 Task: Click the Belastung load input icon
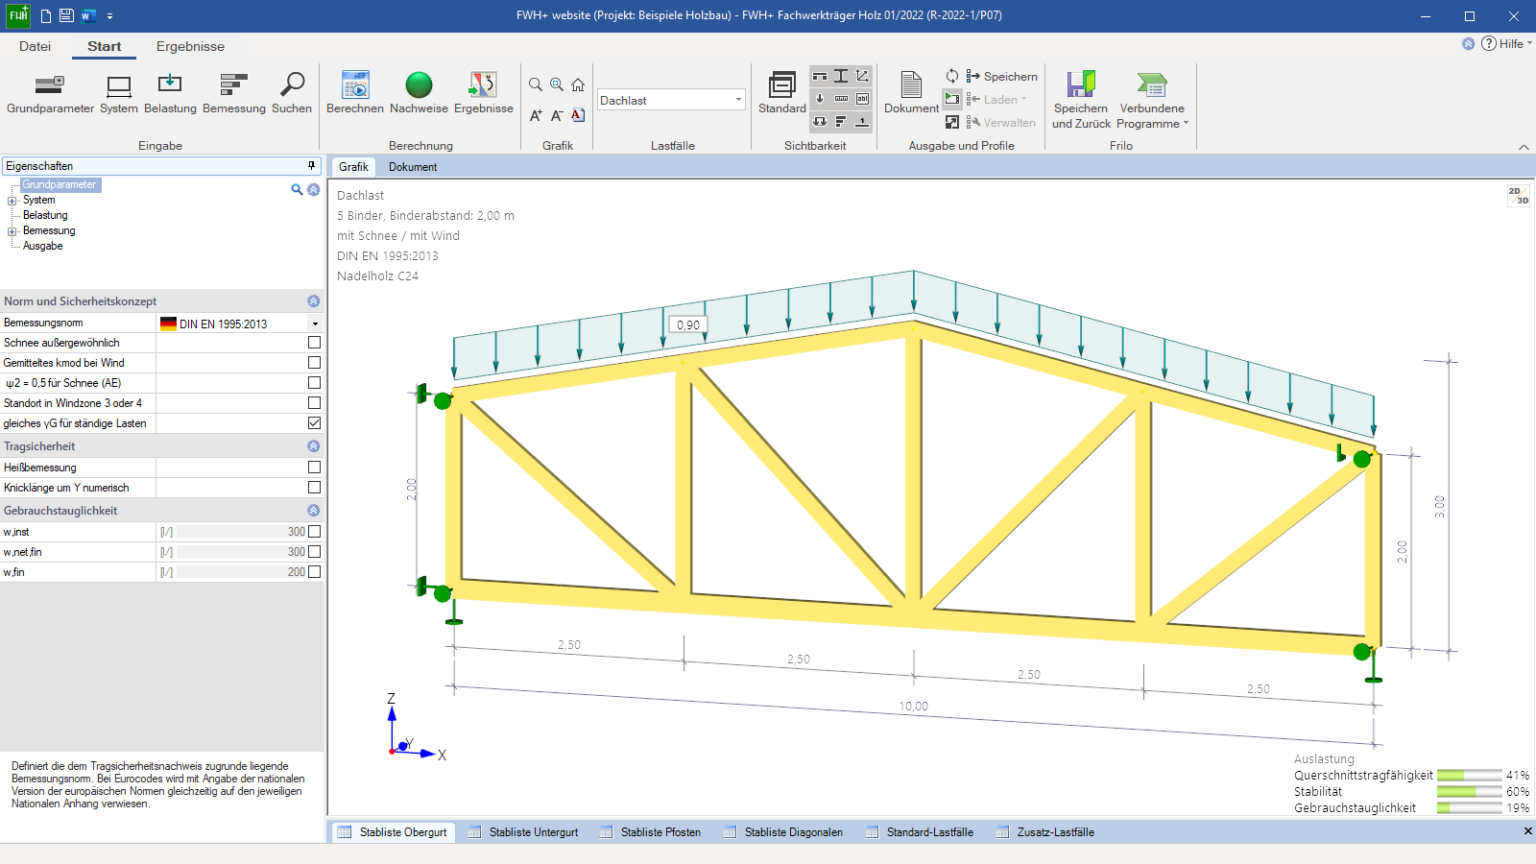170,86
